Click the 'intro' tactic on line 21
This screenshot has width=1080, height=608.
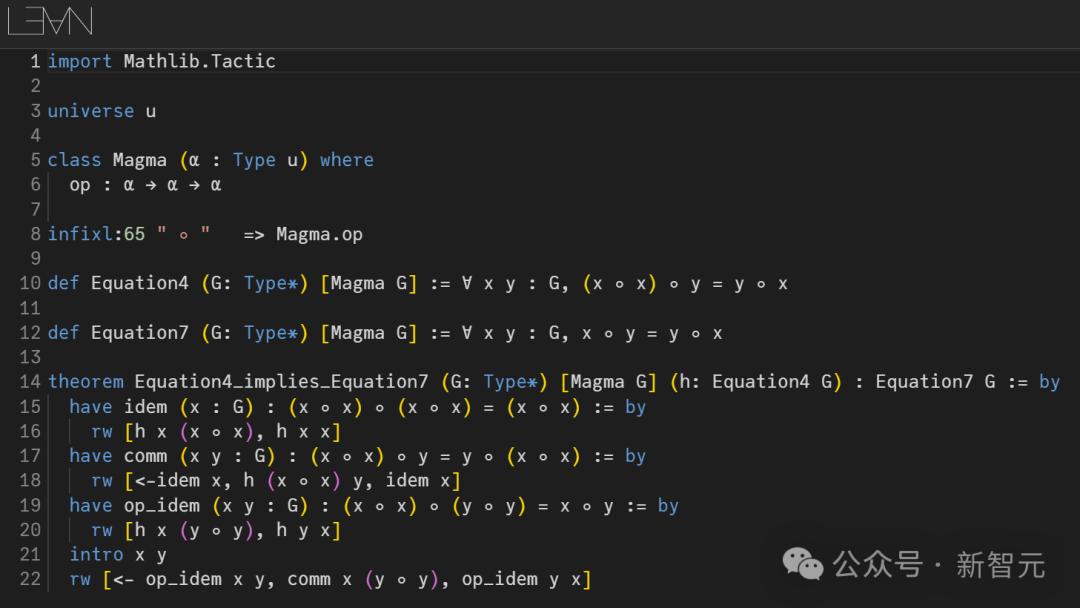(96, 554)
